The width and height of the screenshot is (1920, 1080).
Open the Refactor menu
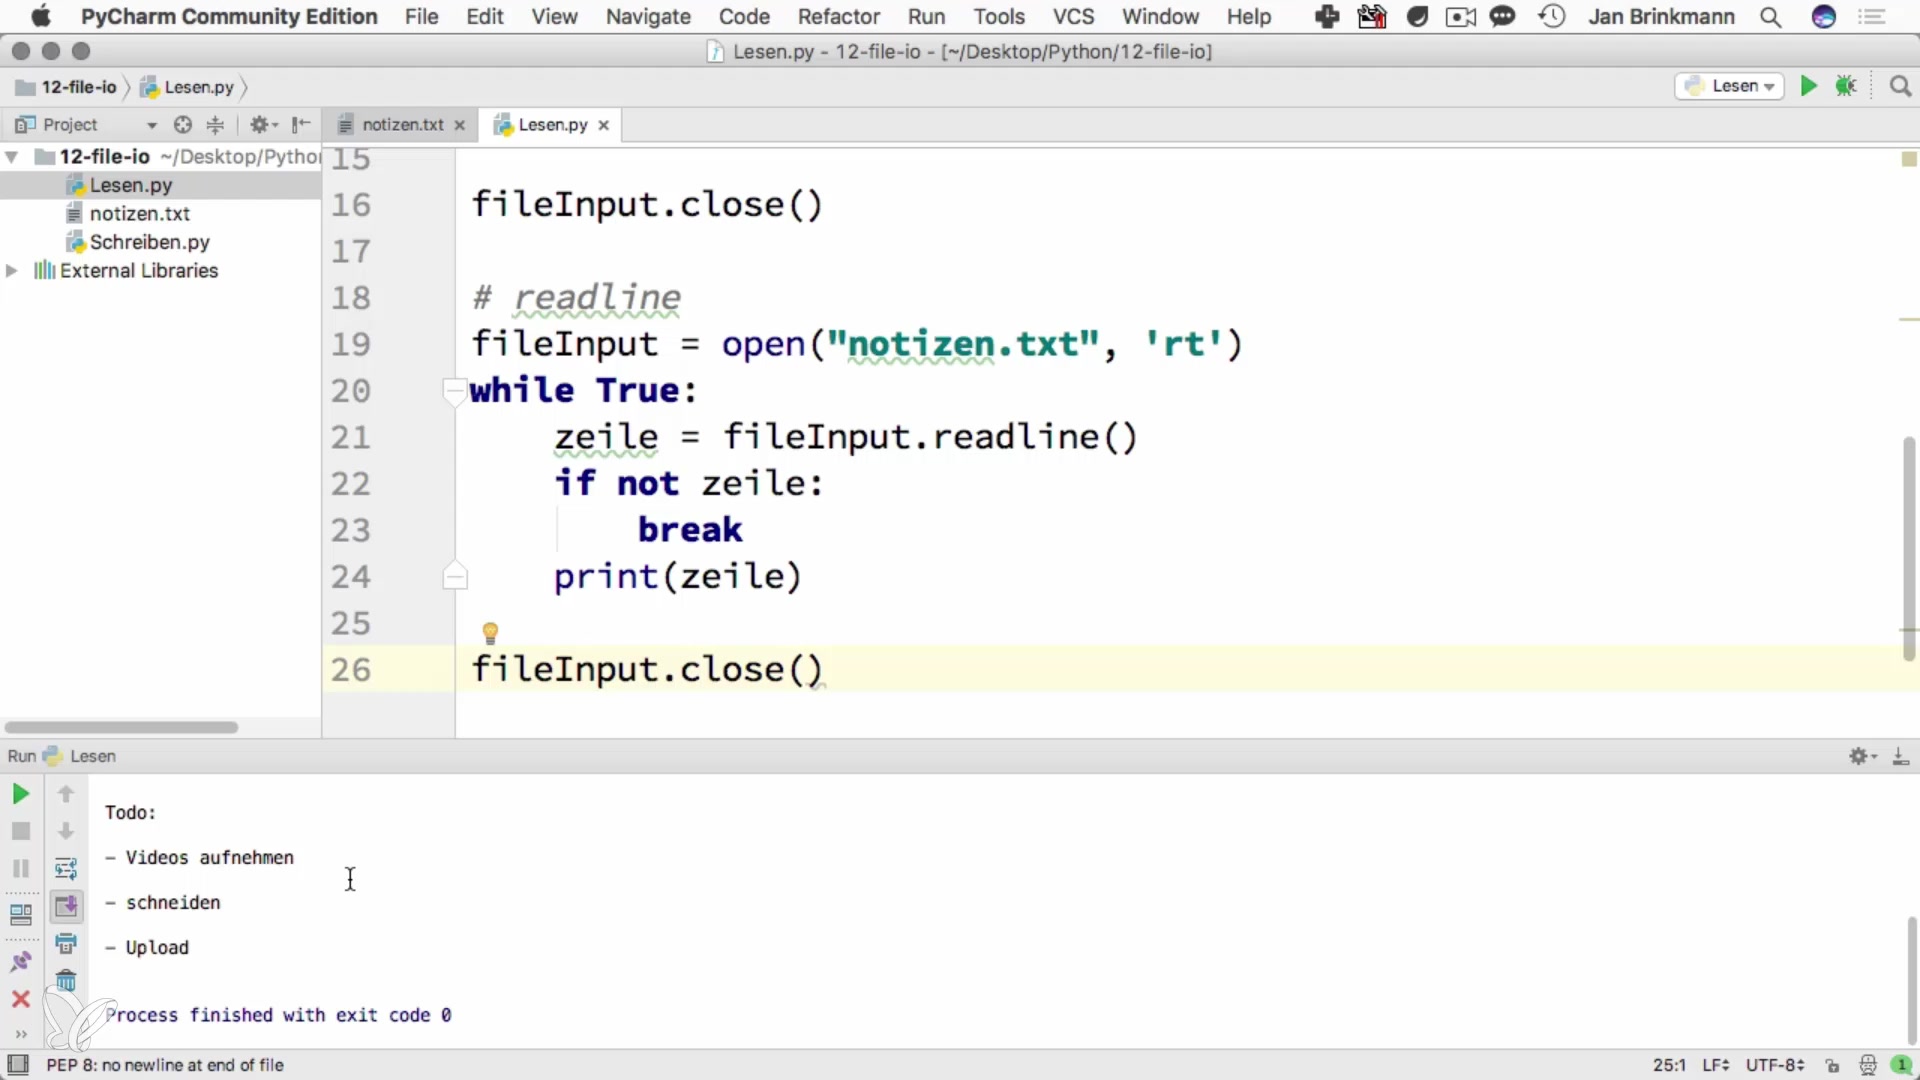coord(838,17)
